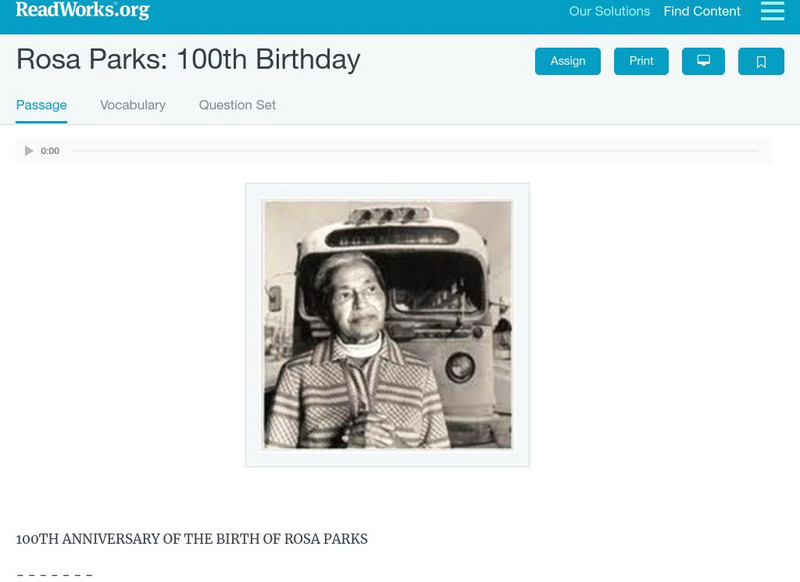Open the Our Solutions link

pyautogui.click(x=609, y=12)
